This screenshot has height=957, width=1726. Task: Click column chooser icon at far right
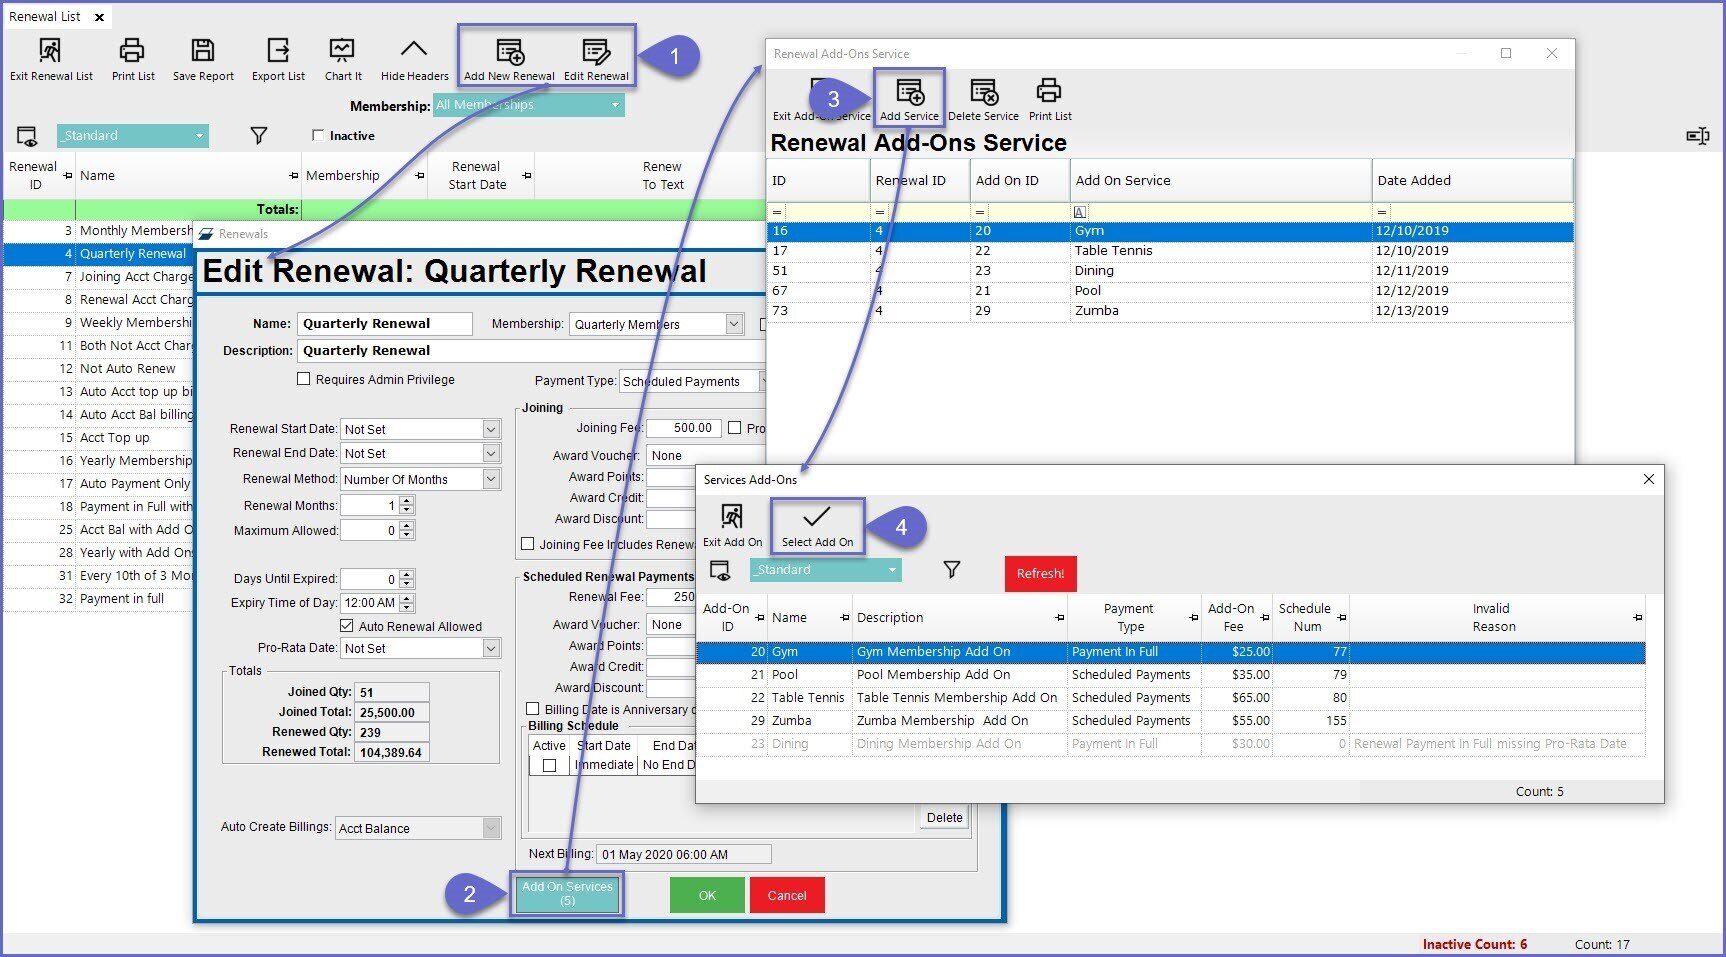tap(1698, 135)
